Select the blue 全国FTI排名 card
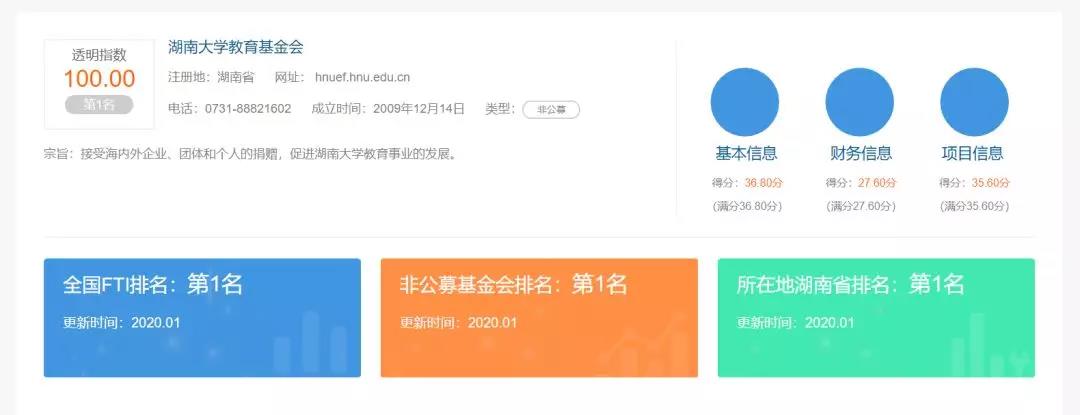The width and height of the screenshot is (1080, 415). 202,318
